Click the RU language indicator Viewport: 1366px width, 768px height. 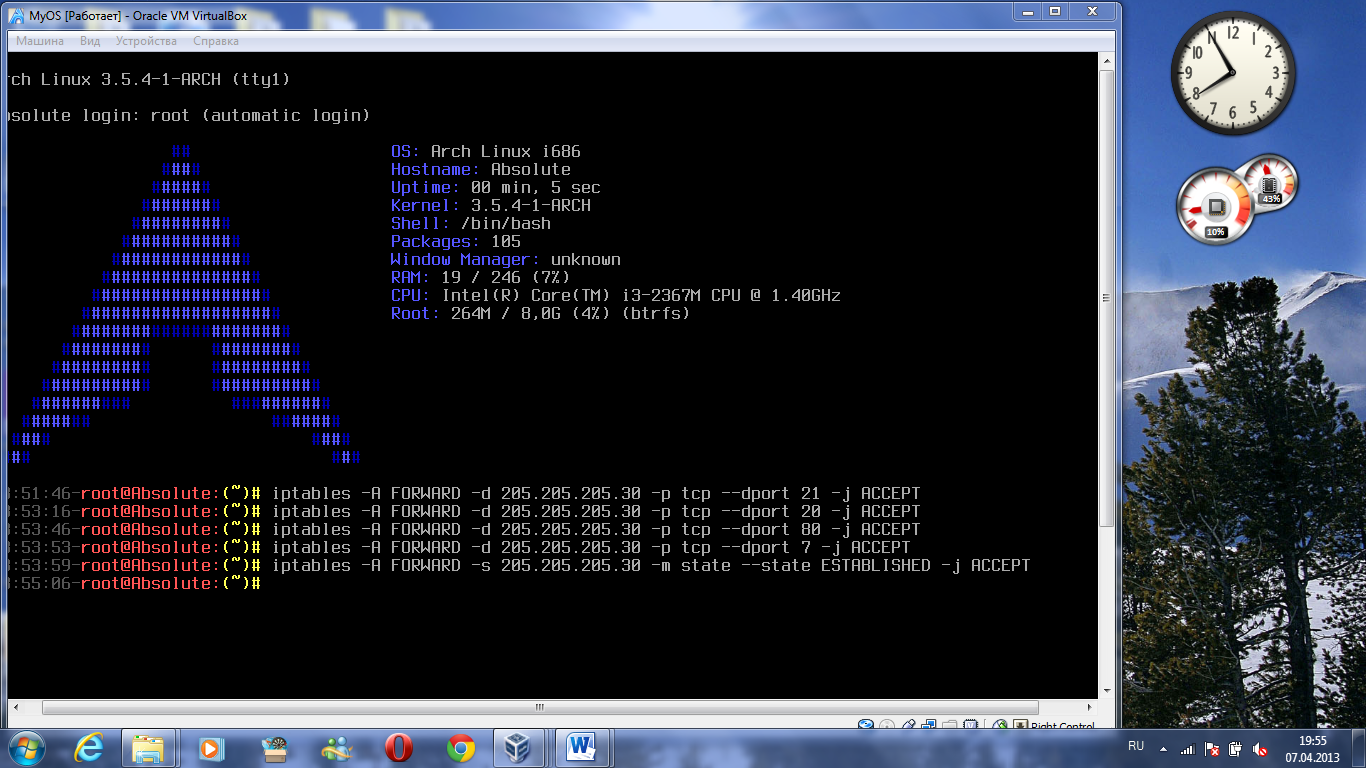(1136, 746)
